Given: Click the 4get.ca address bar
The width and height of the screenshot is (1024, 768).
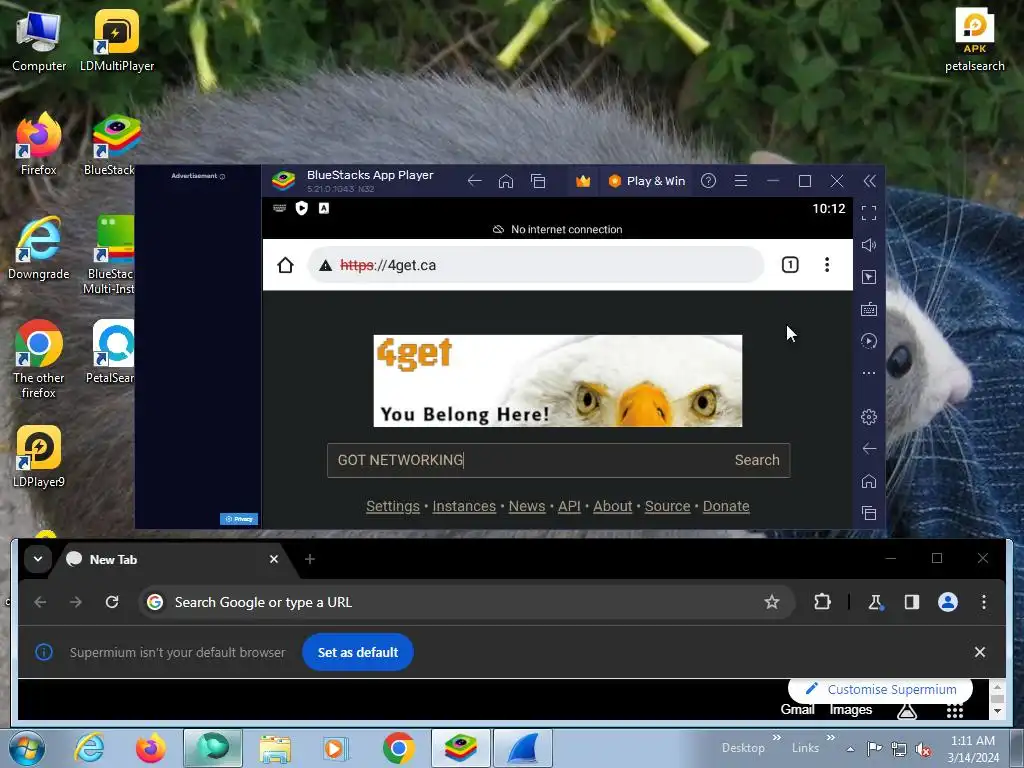Looking at the screenshot, I should point(536,265).
